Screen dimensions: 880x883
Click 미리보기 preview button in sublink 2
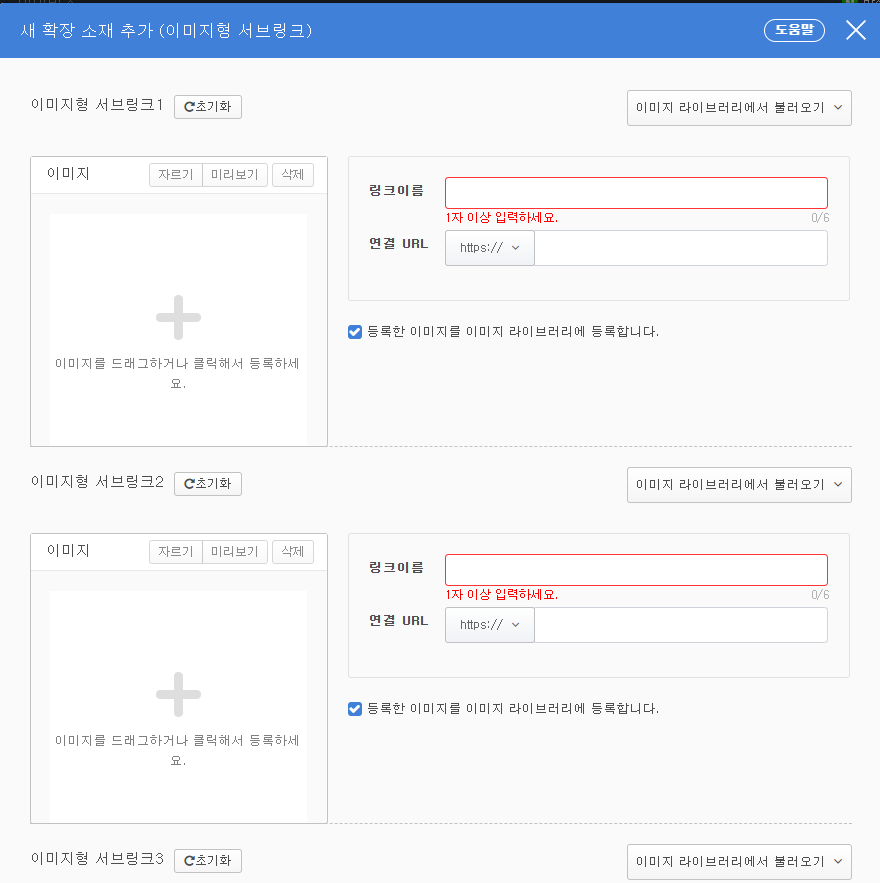click(x=235, y=551)
